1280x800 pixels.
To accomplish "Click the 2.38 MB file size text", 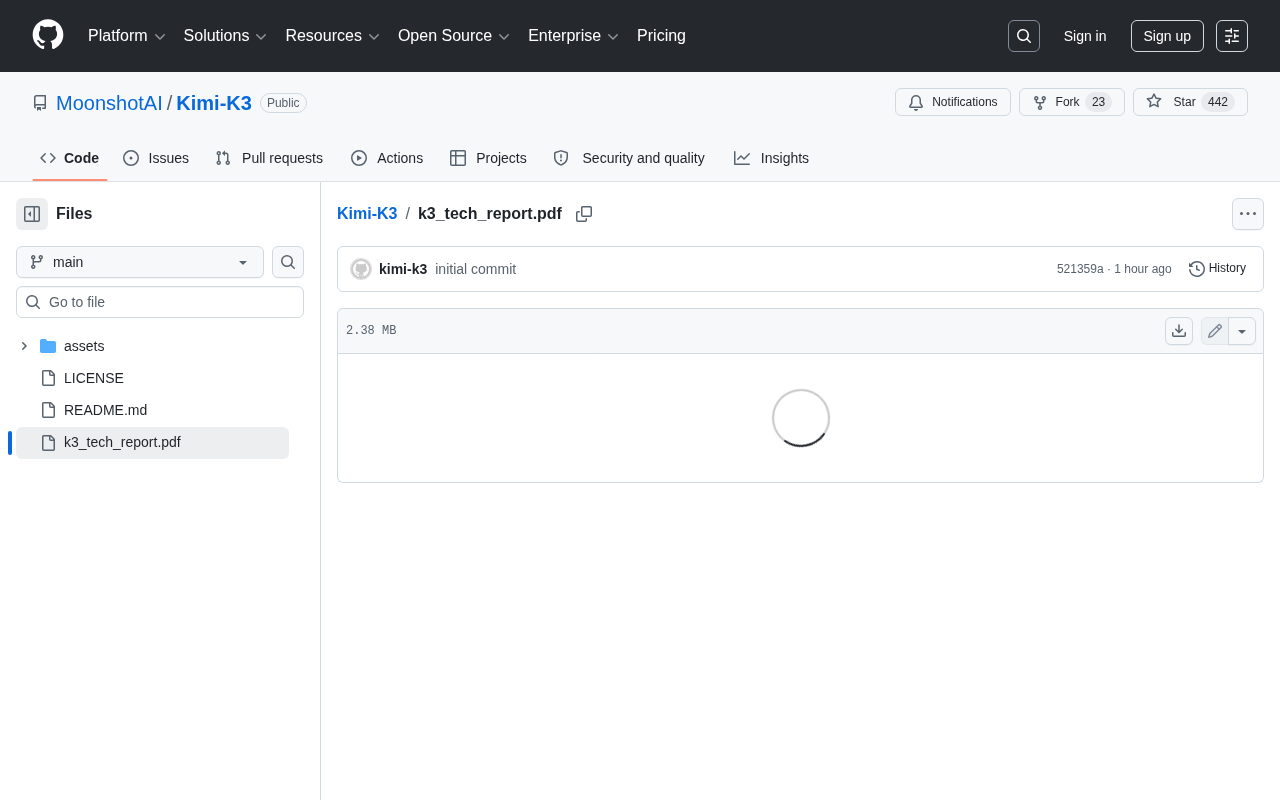I will click(371, 331).
